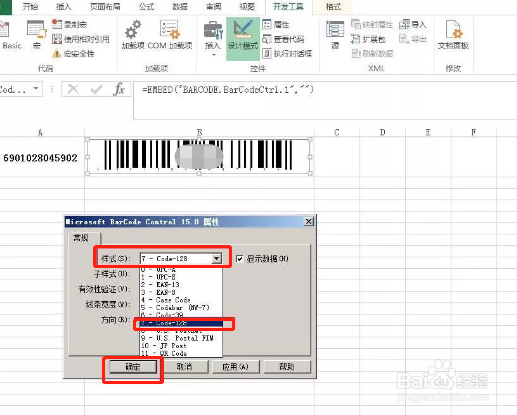Click into the formula bar EMBED text
Screen dimensions: 517x415
(228, 89)
